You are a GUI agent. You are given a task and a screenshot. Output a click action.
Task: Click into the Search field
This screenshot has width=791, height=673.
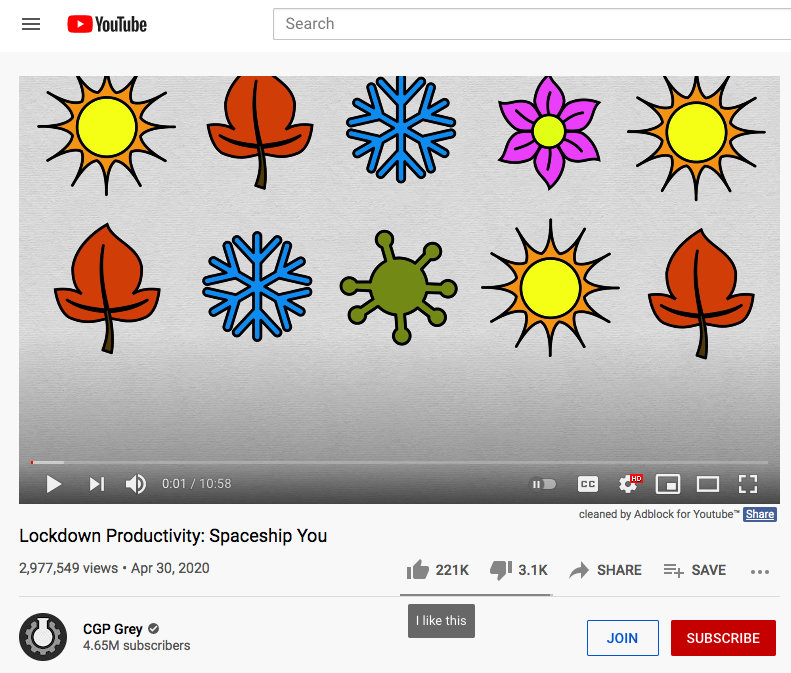530,24
